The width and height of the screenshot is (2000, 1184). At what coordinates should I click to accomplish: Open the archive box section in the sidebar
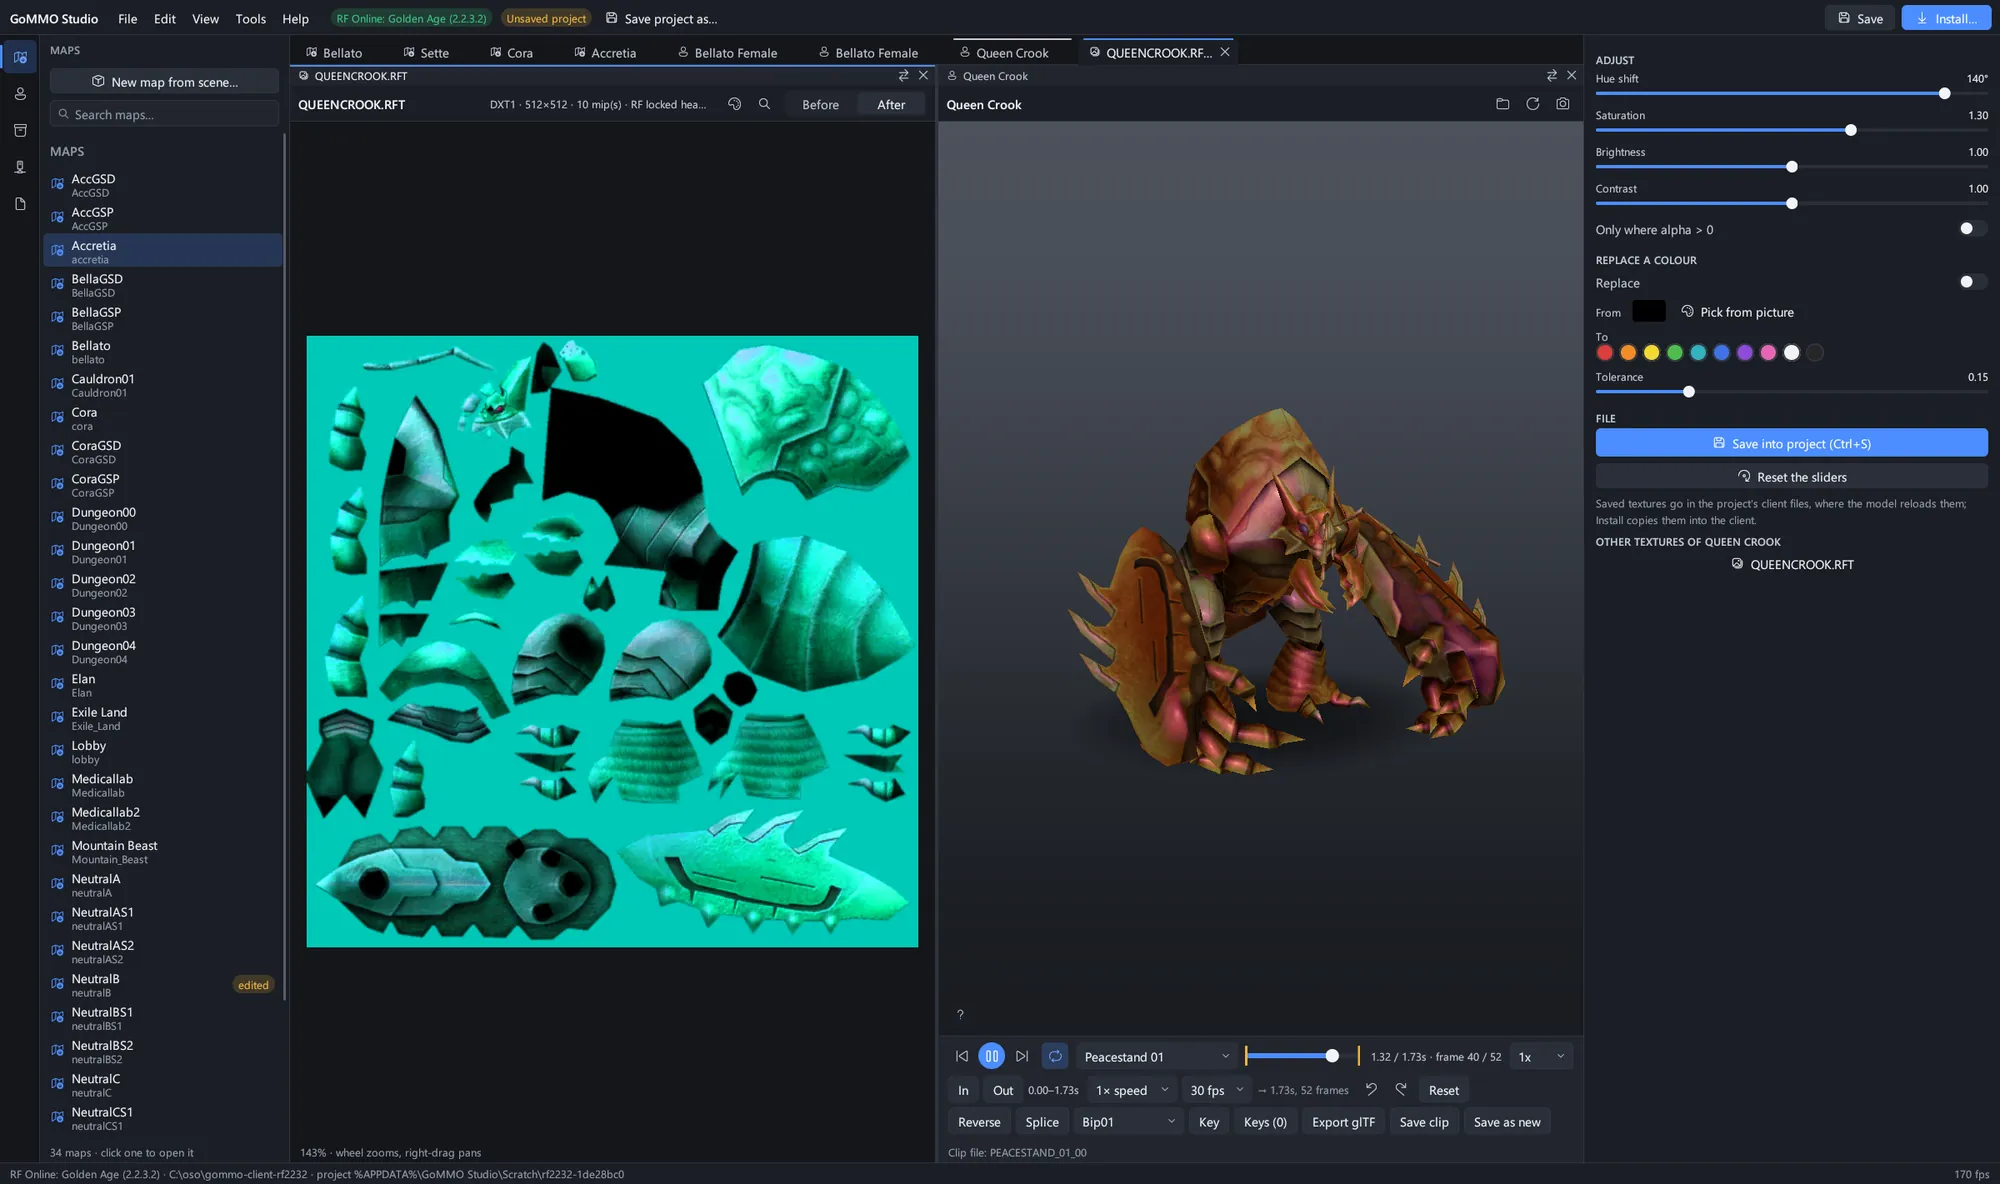tap(20, 131)
